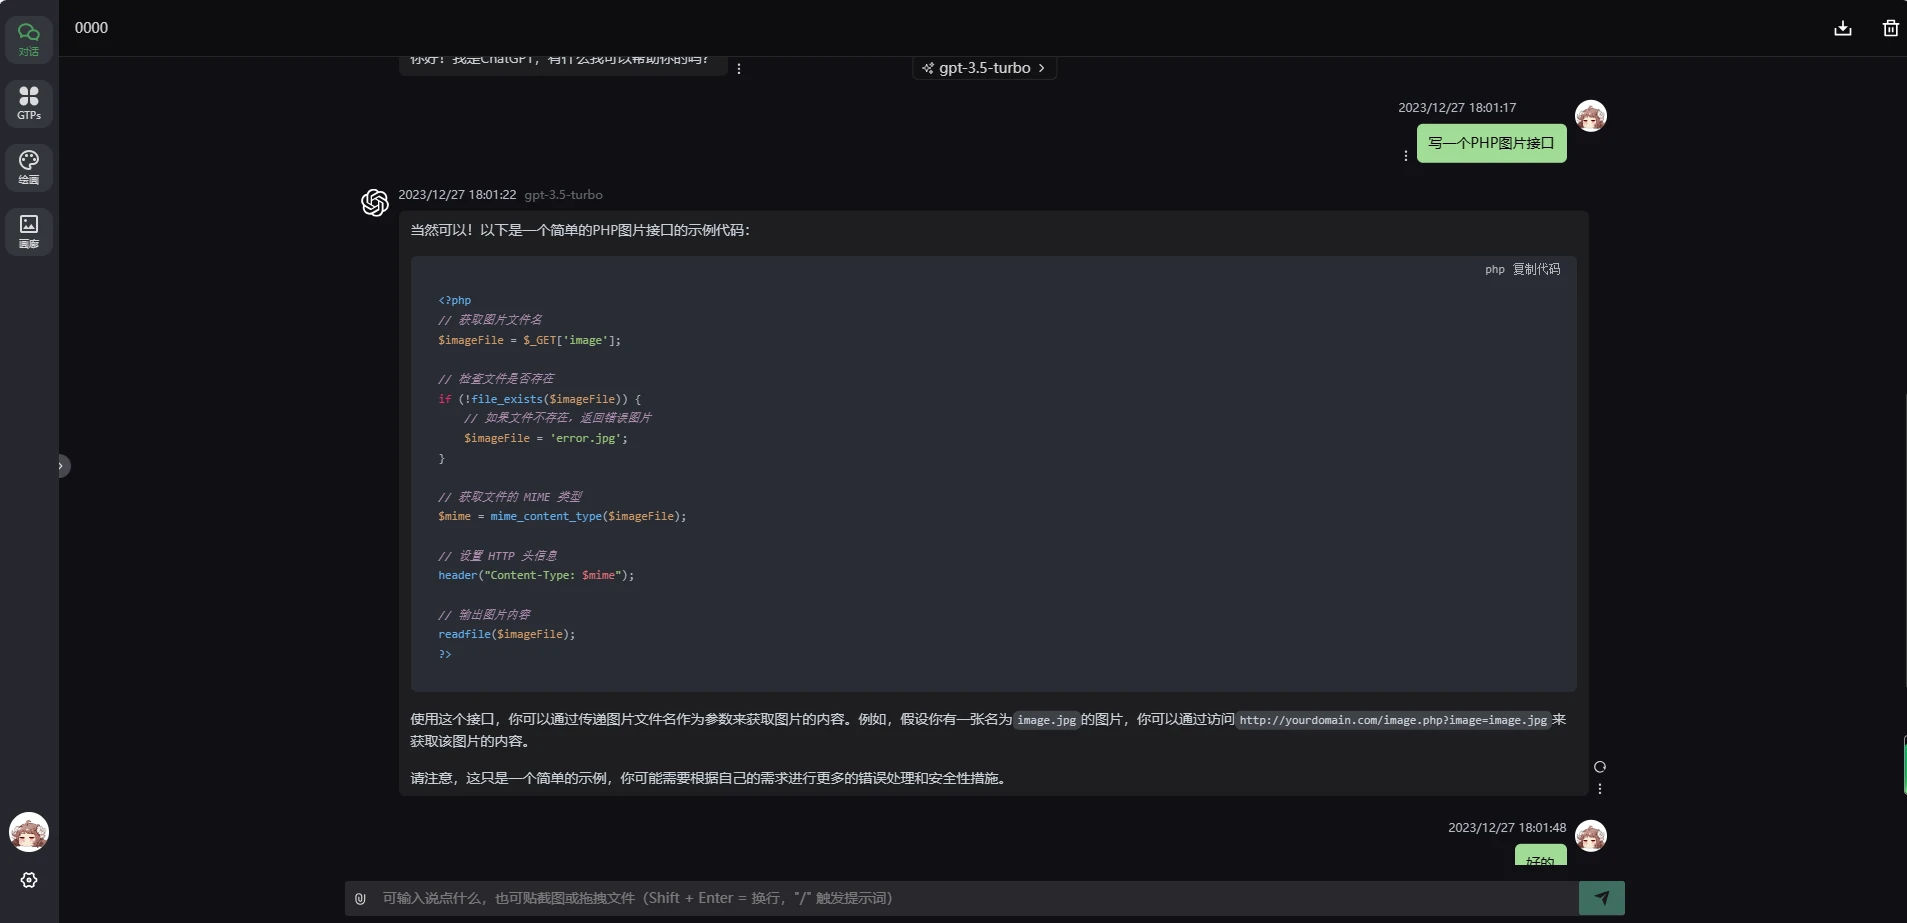
Task: Click the user avatar in the sidebar
Action: click(x=29, y=832)
